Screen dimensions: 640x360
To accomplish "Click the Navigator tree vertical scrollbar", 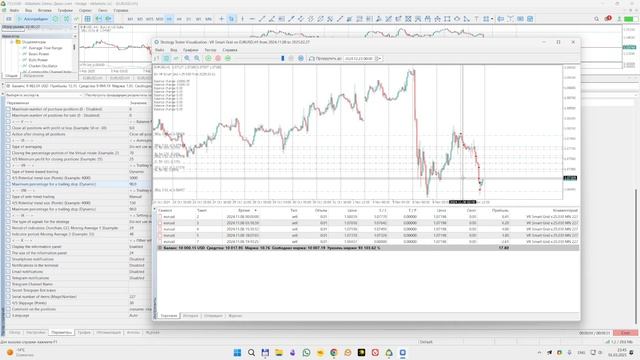I will [x=74, y=47].
